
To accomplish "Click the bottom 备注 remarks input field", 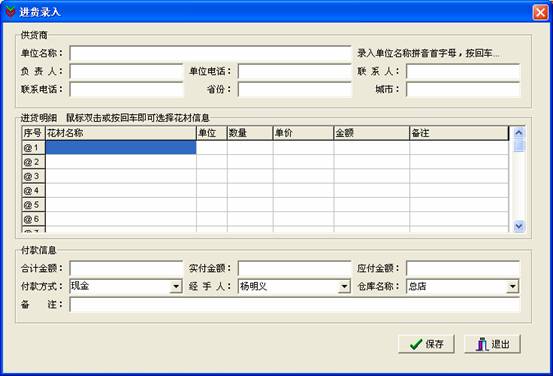I will coord(294,305).
